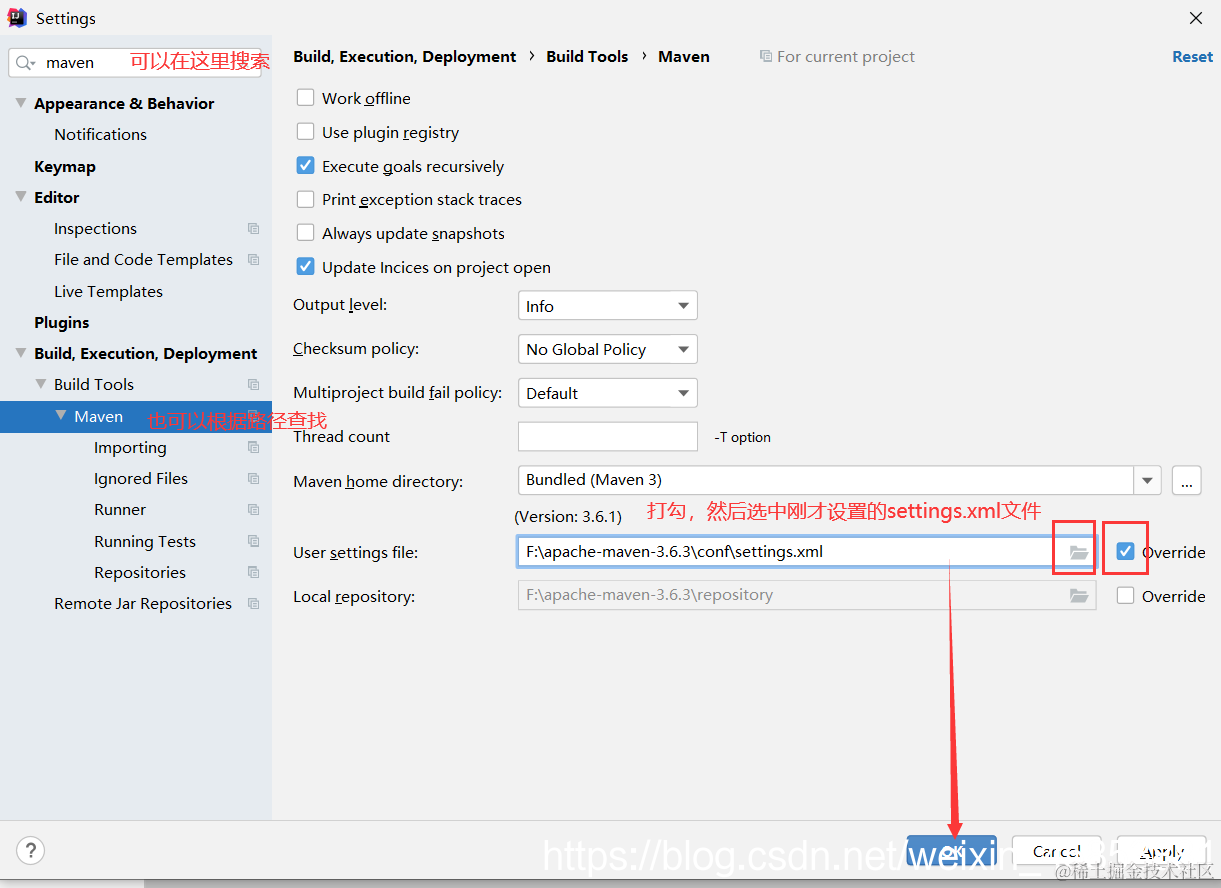This screenshot has width=1221, height=888.
Task: Click Build, Execution, Deployment in breadcrumb
Action: [405, 57]
